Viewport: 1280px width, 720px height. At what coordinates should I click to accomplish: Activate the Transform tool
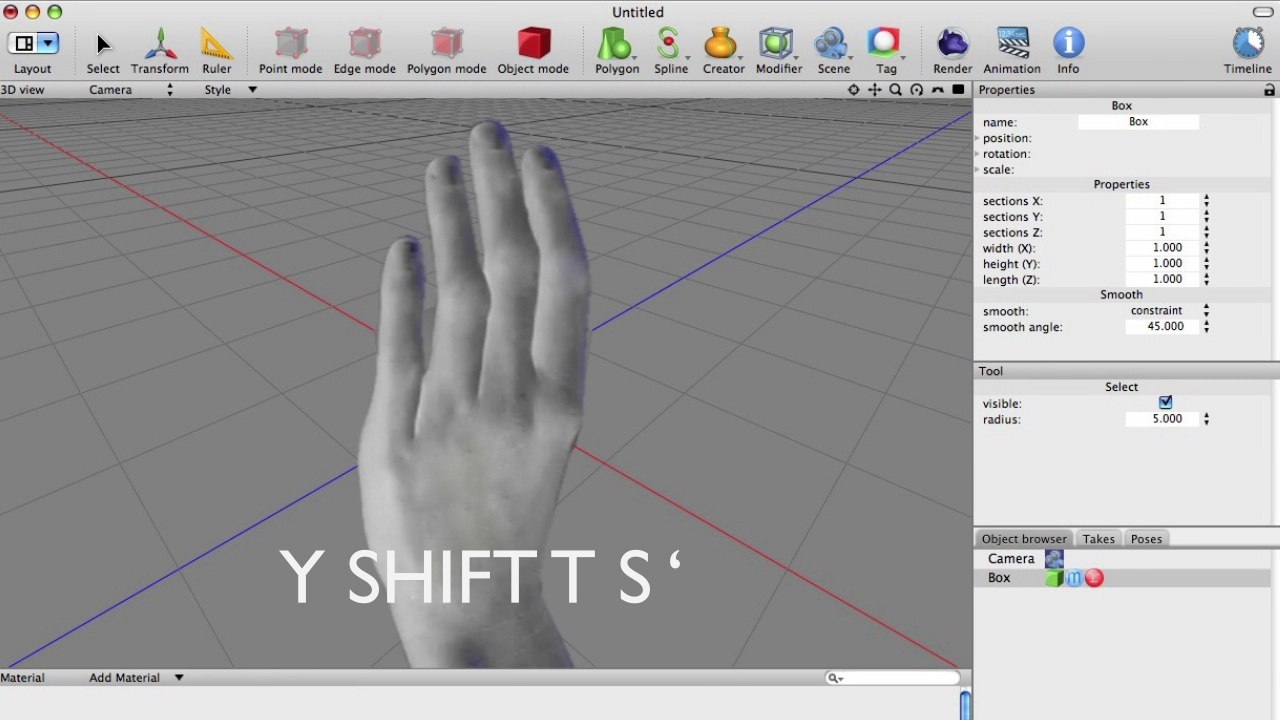(x=160, y=50)
